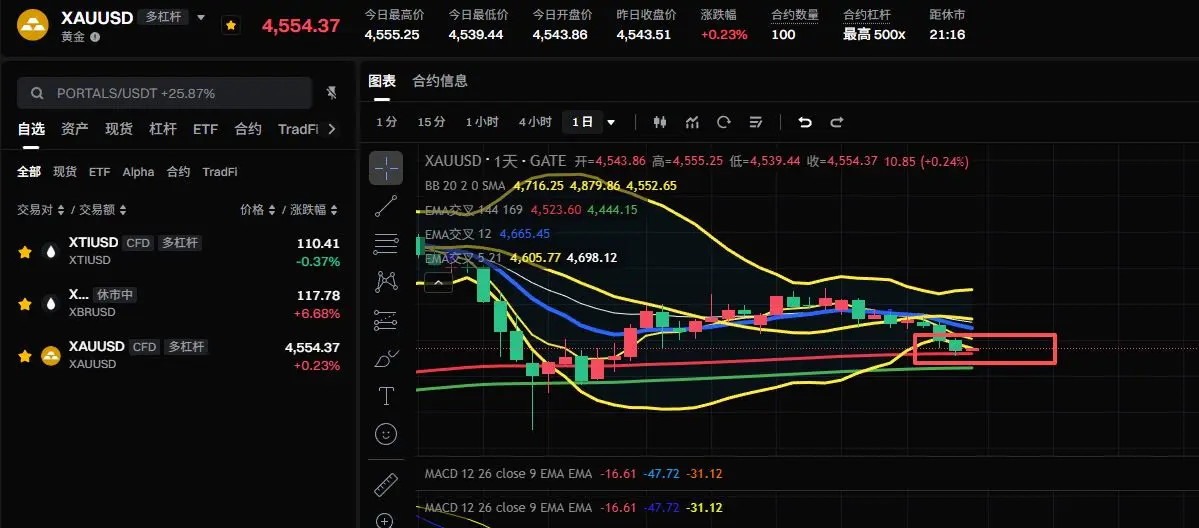This screenshot has width=1199, height=528.
Task: Open the XTIUSD row in watchlist
Action: coord(178,252)
